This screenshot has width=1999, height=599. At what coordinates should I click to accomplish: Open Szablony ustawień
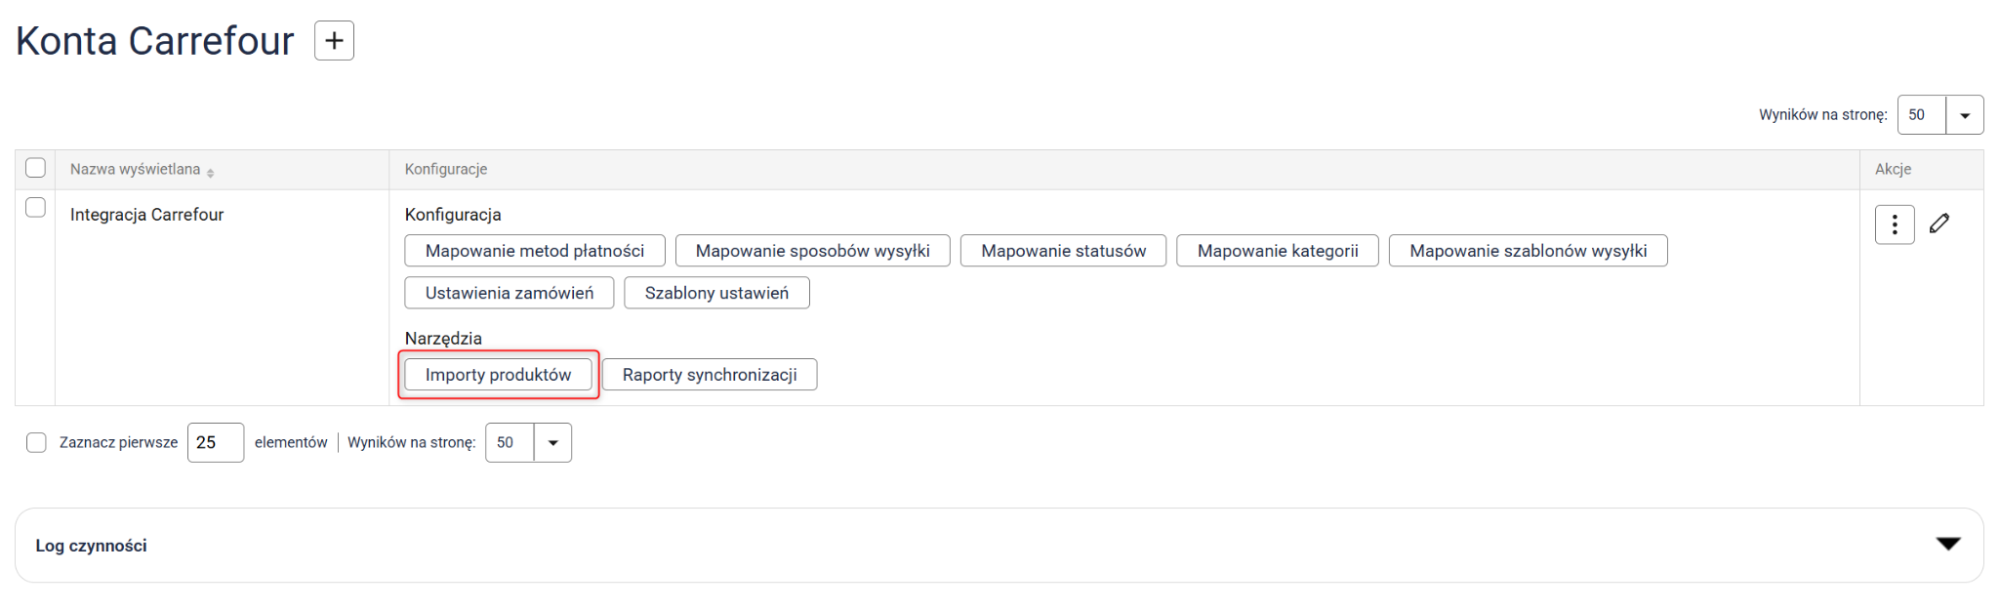716,293
